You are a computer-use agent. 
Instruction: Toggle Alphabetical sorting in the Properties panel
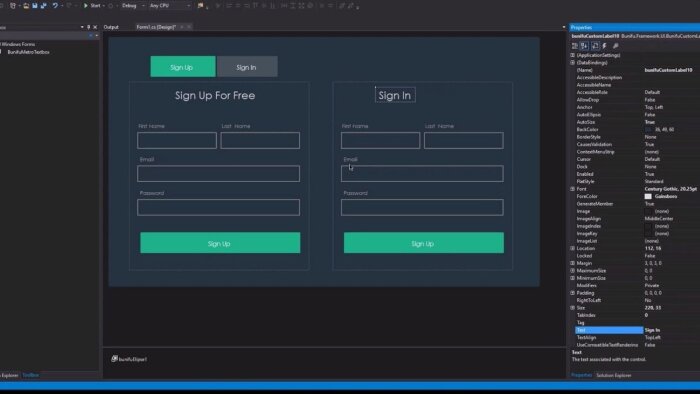click(584, 46)
